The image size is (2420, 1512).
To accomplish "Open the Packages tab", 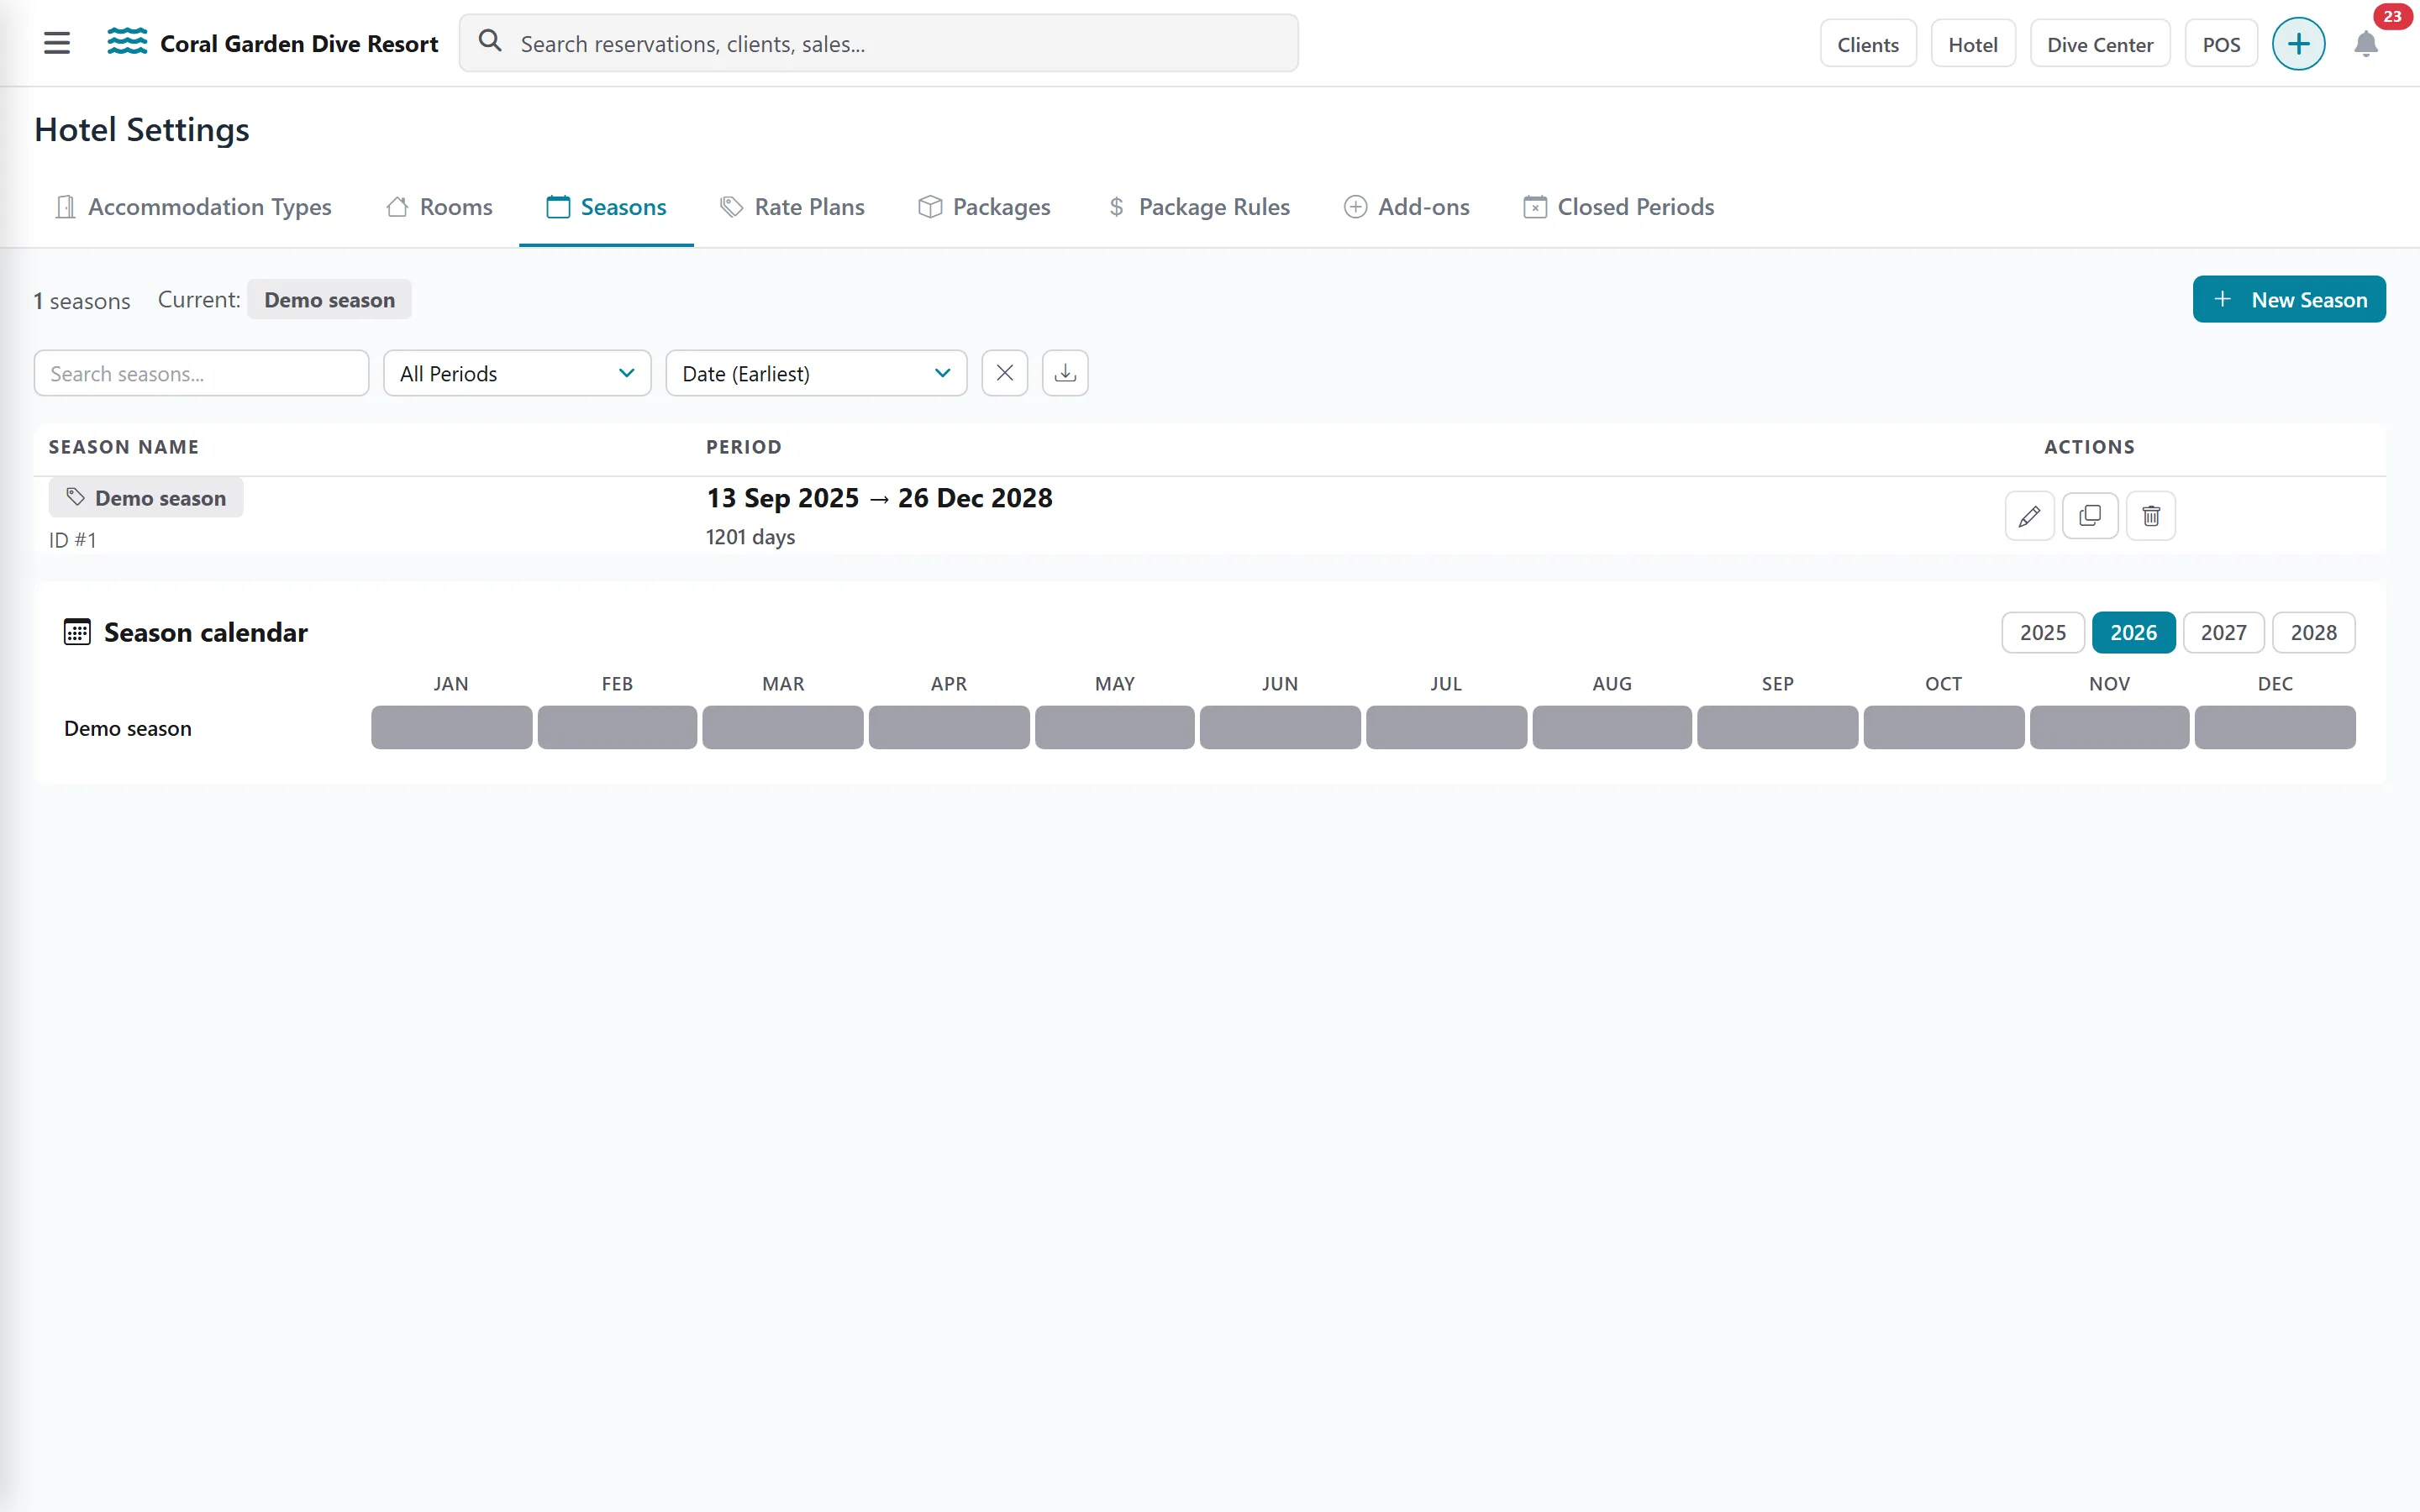I will [x=984, y=207].
